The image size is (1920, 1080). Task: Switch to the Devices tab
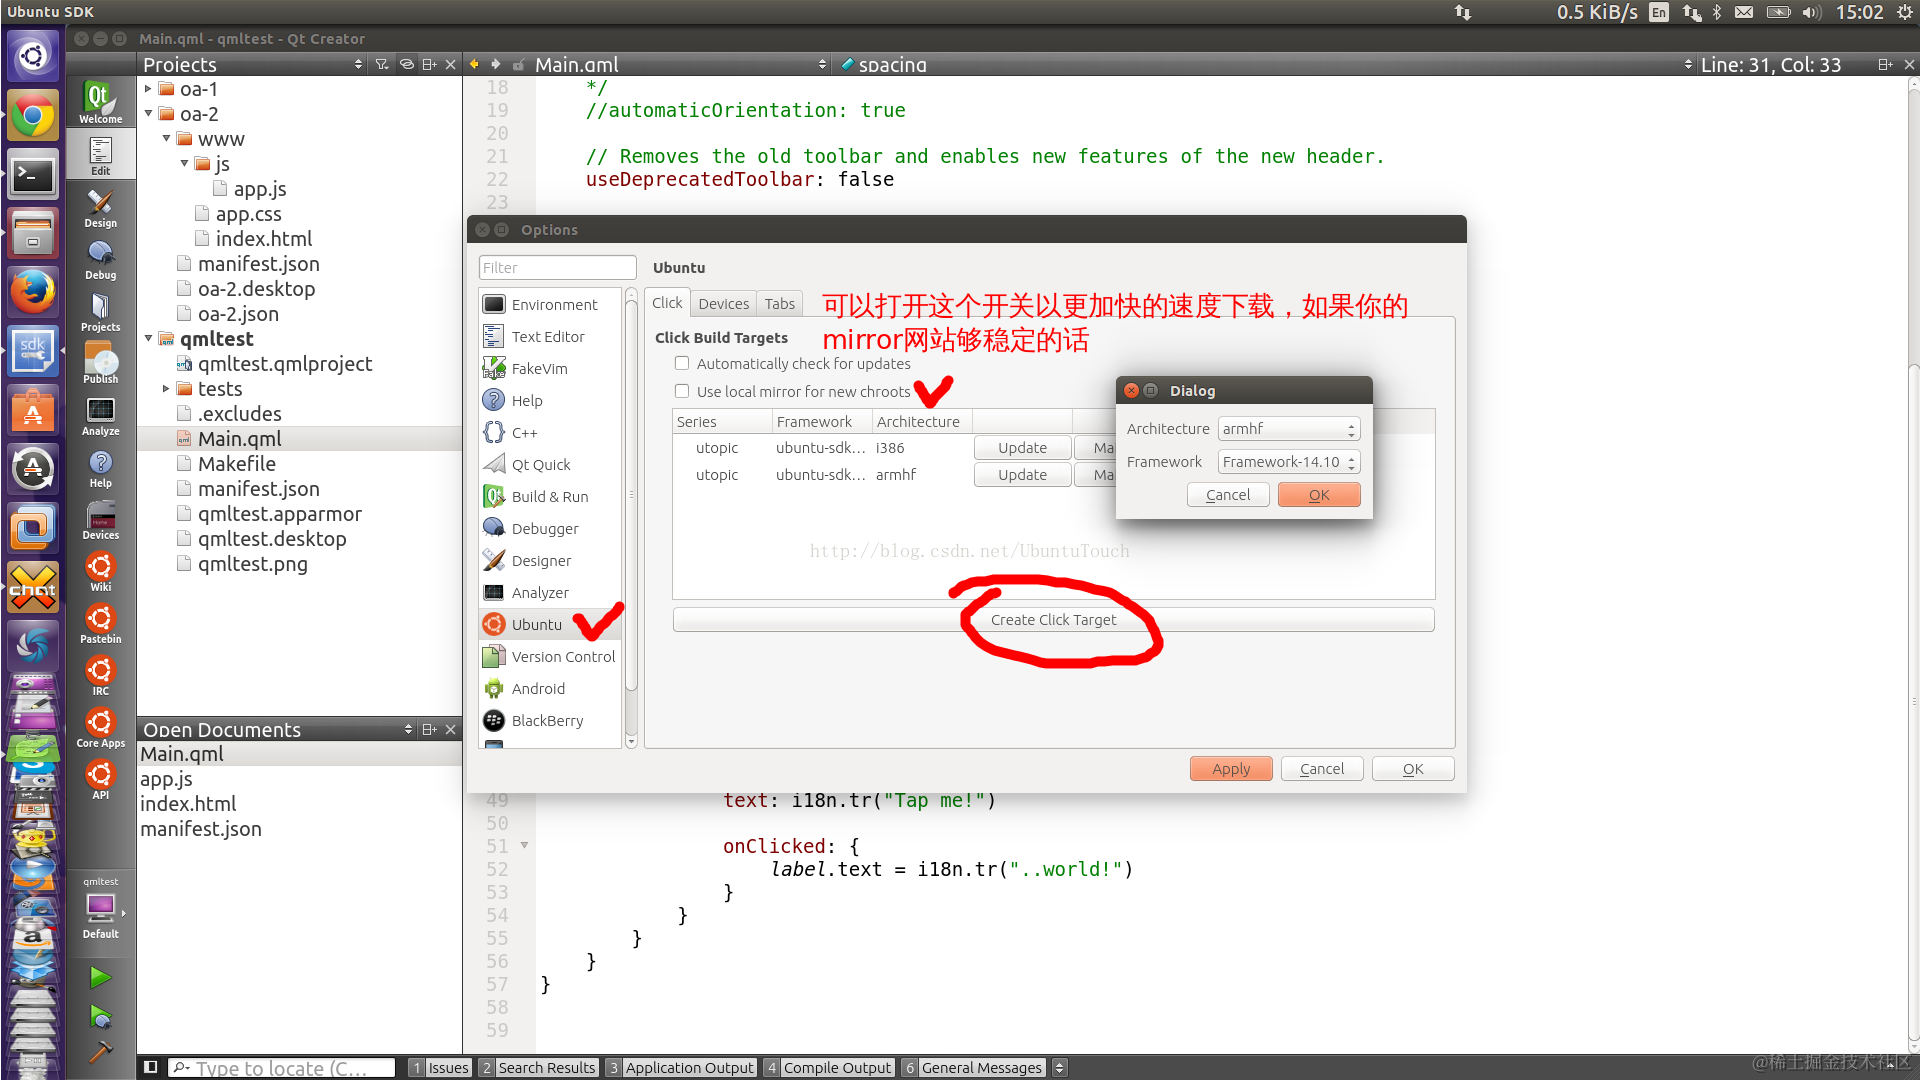point(723,304)
